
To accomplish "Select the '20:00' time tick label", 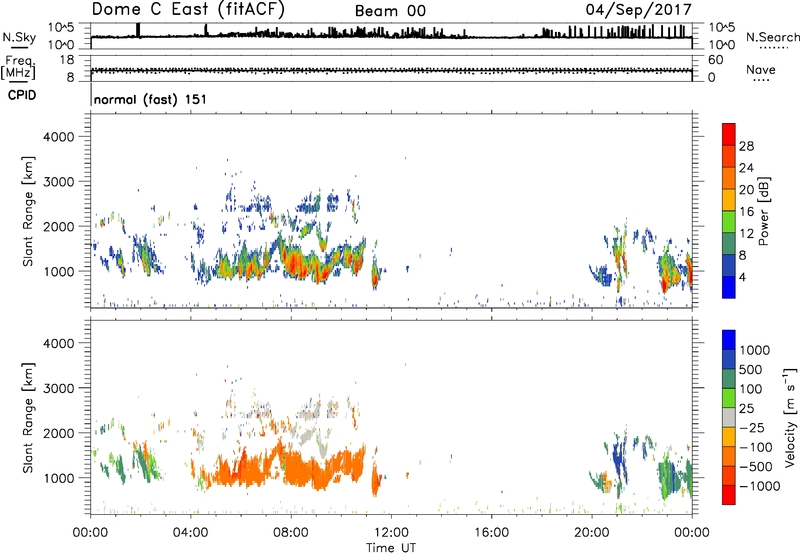I will 592,533.
